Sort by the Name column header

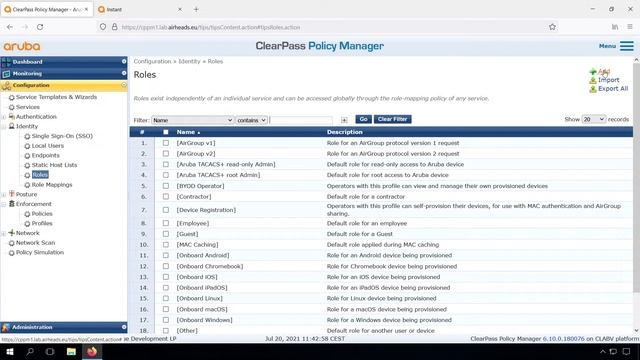point(186,132)
